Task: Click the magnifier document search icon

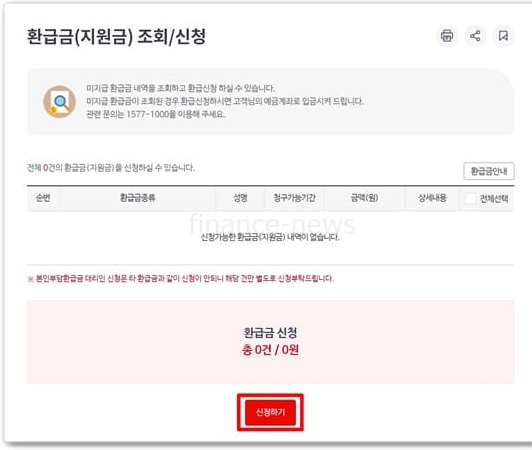Action: [x=59, y=101]
